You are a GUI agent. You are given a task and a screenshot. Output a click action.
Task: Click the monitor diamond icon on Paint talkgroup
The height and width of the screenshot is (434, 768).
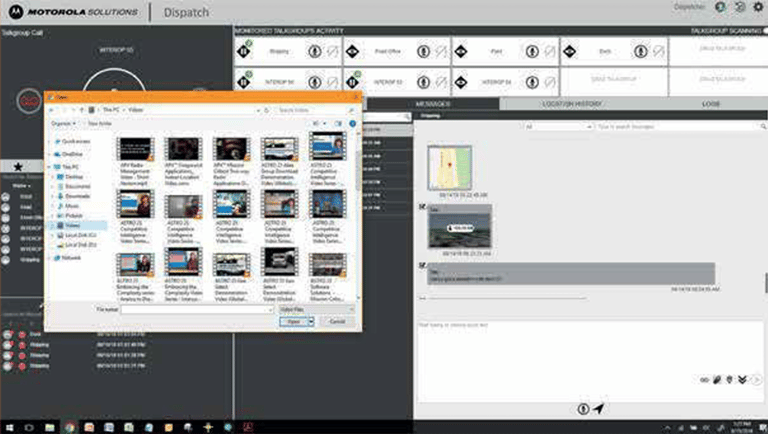pos(461,51)
